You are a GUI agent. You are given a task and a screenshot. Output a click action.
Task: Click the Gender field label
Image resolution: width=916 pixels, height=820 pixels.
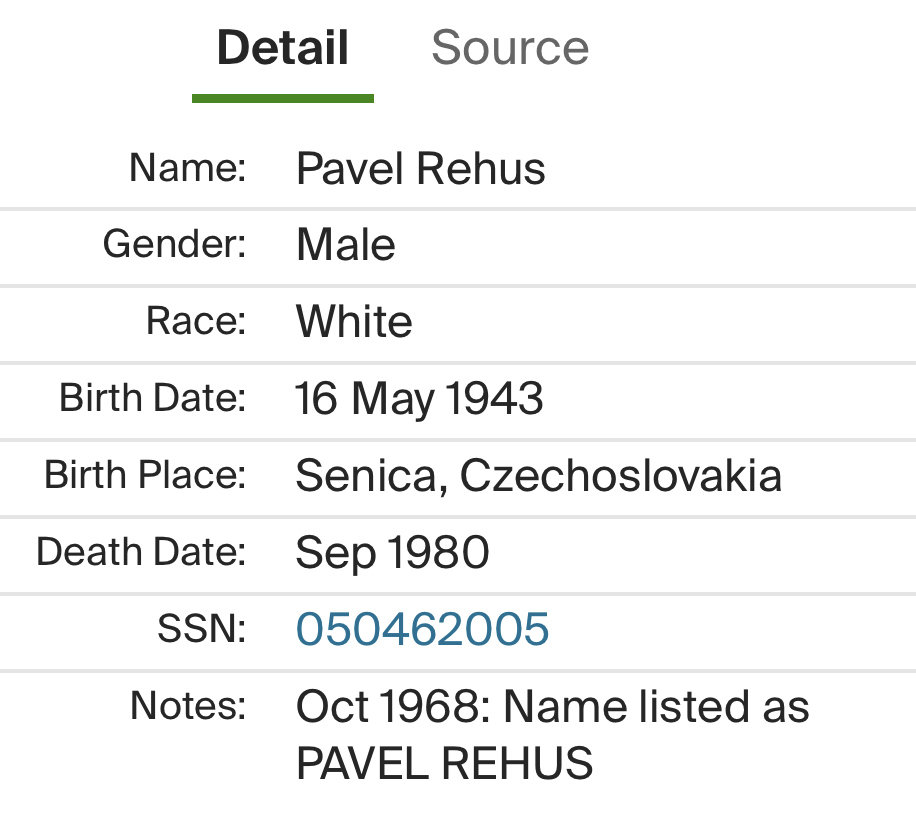coord(174,244)
